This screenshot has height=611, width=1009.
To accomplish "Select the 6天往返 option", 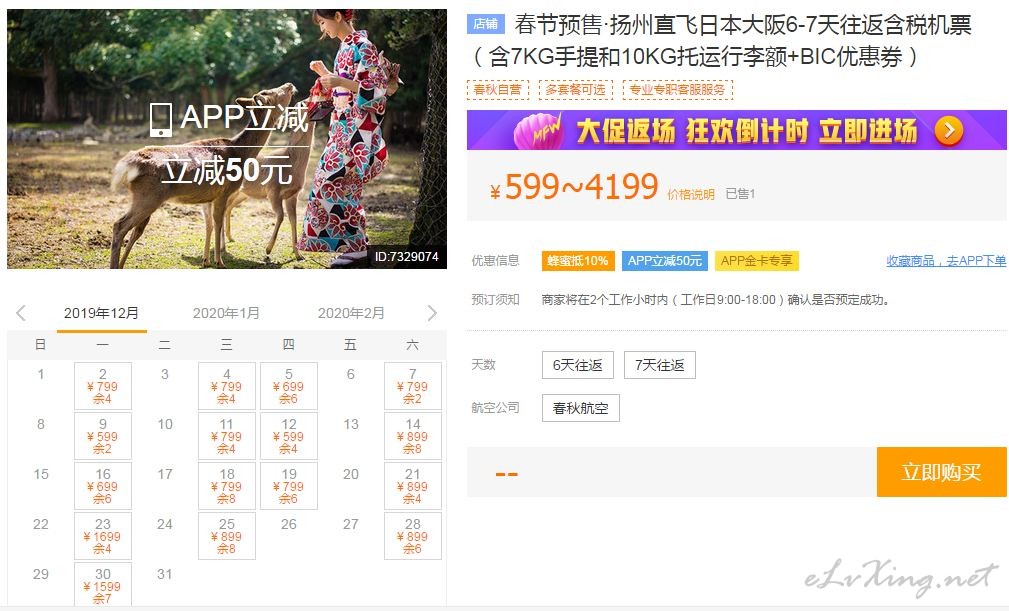I will (x=578, y=365).
